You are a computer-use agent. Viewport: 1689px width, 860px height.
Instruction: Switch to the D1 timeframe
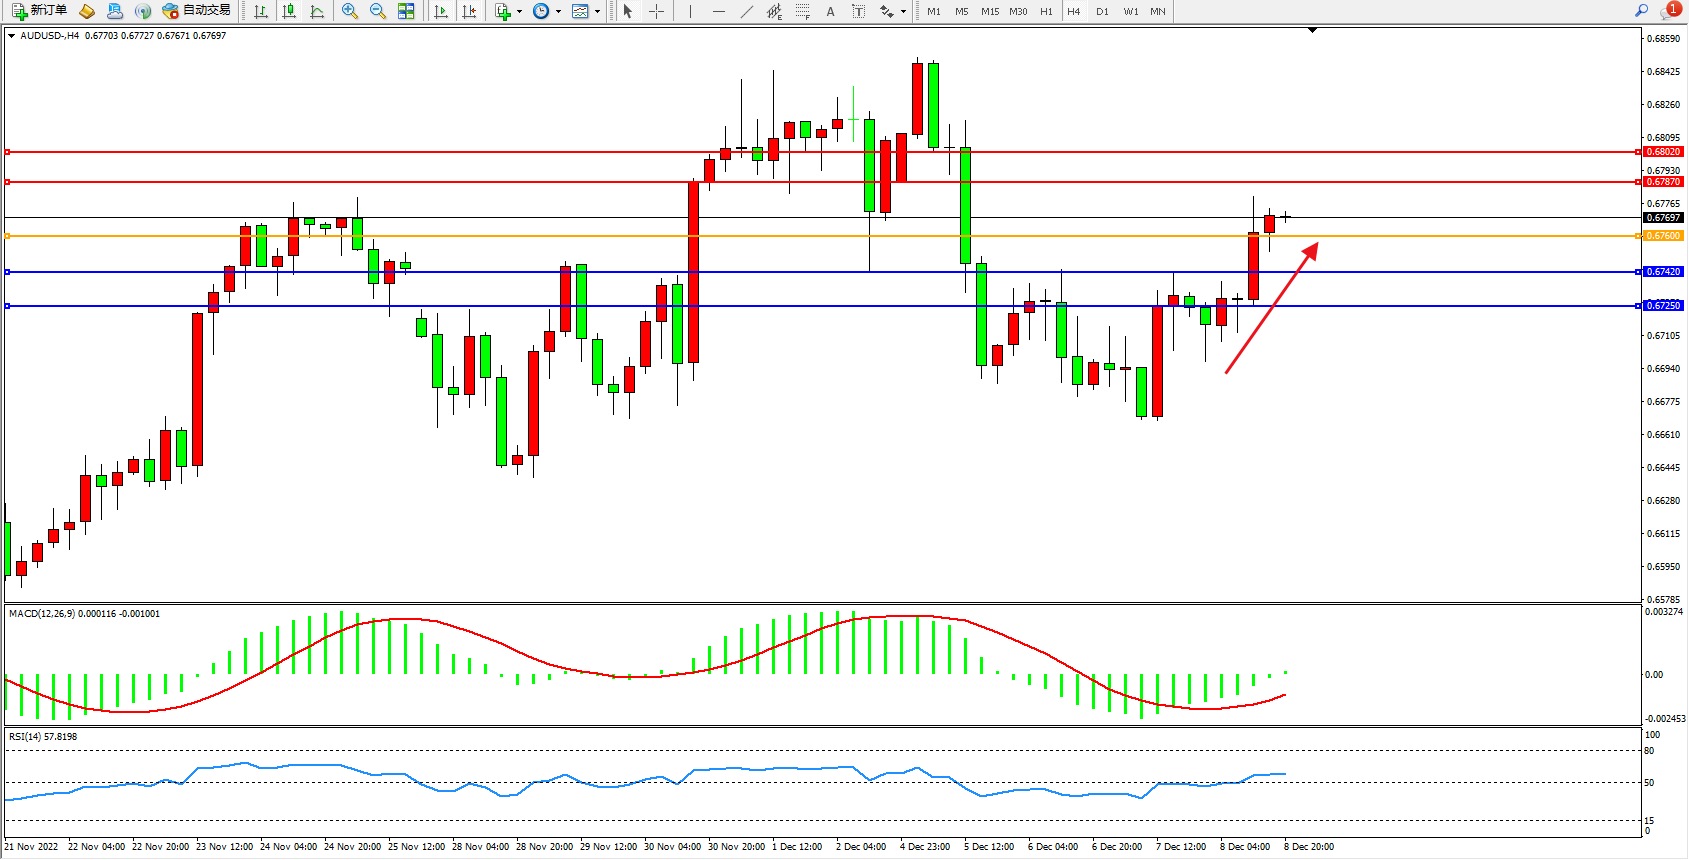coord(1102,11)
